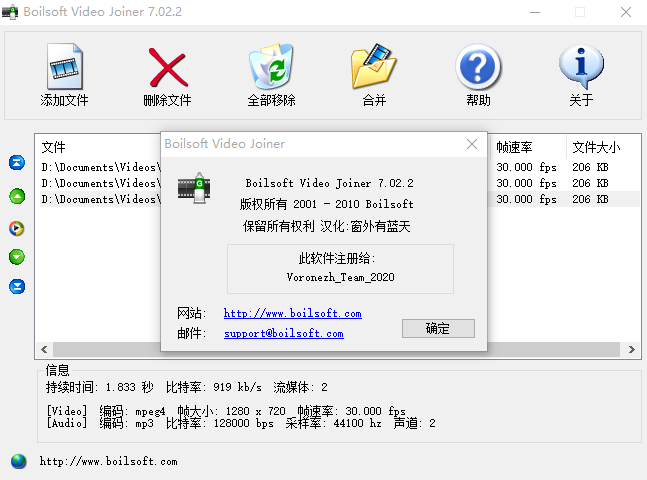The width and height of the screenshot is (647, 480).
Task: Click the 合并 (Merge) folder icon
Action: [x=374, y=66]
